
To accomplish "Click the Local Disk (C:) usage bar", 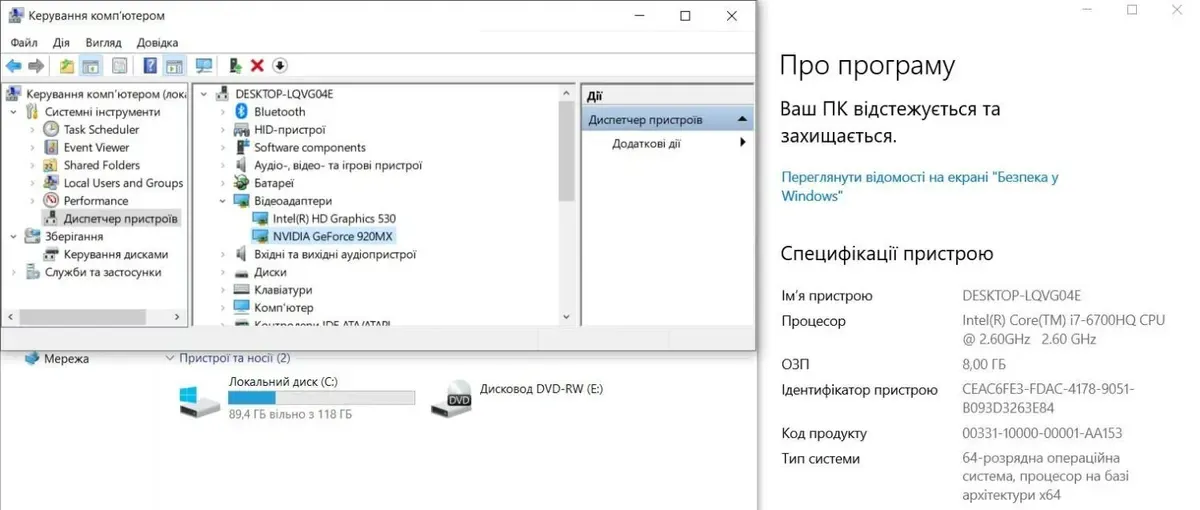I will pos(321,398).
